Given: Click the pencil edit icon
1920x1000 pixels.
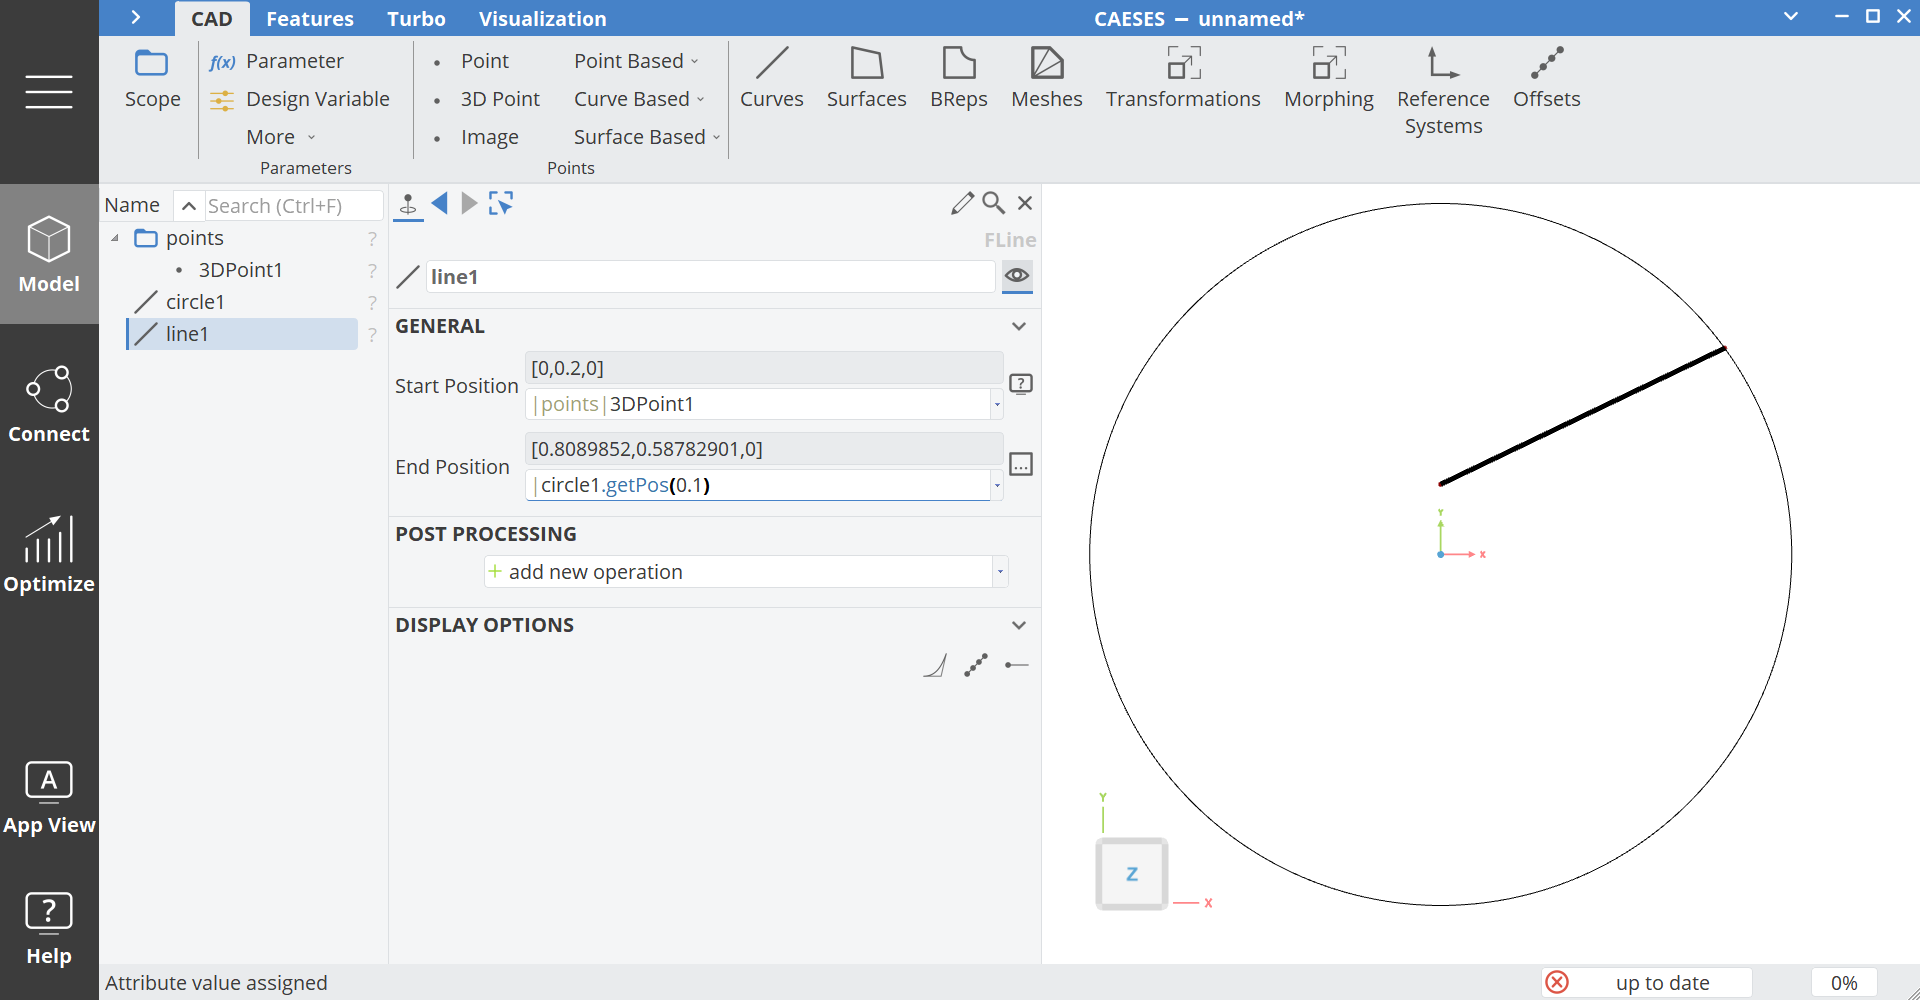Looking at the screenshot, I should [x=962, y=203].
